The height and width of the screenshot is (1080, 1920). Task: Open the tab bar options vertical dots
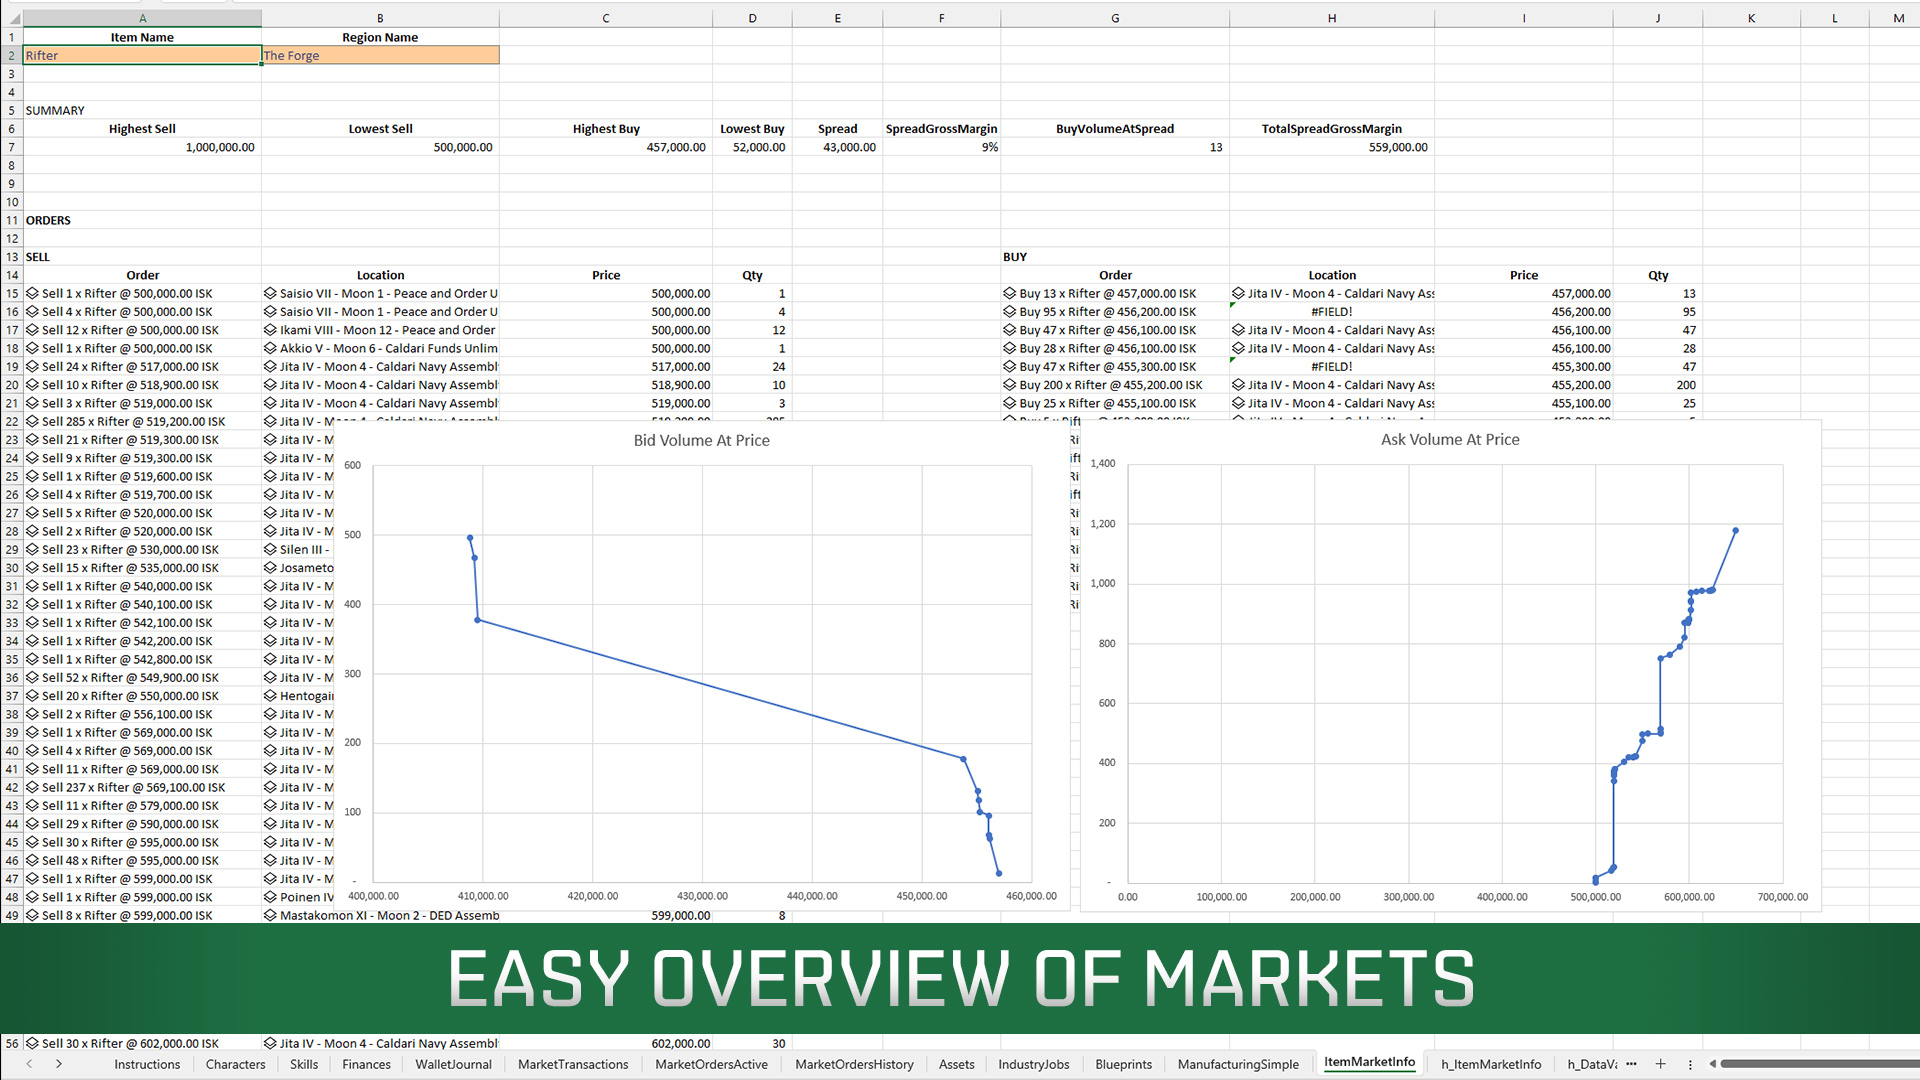coord(1690,1064)
